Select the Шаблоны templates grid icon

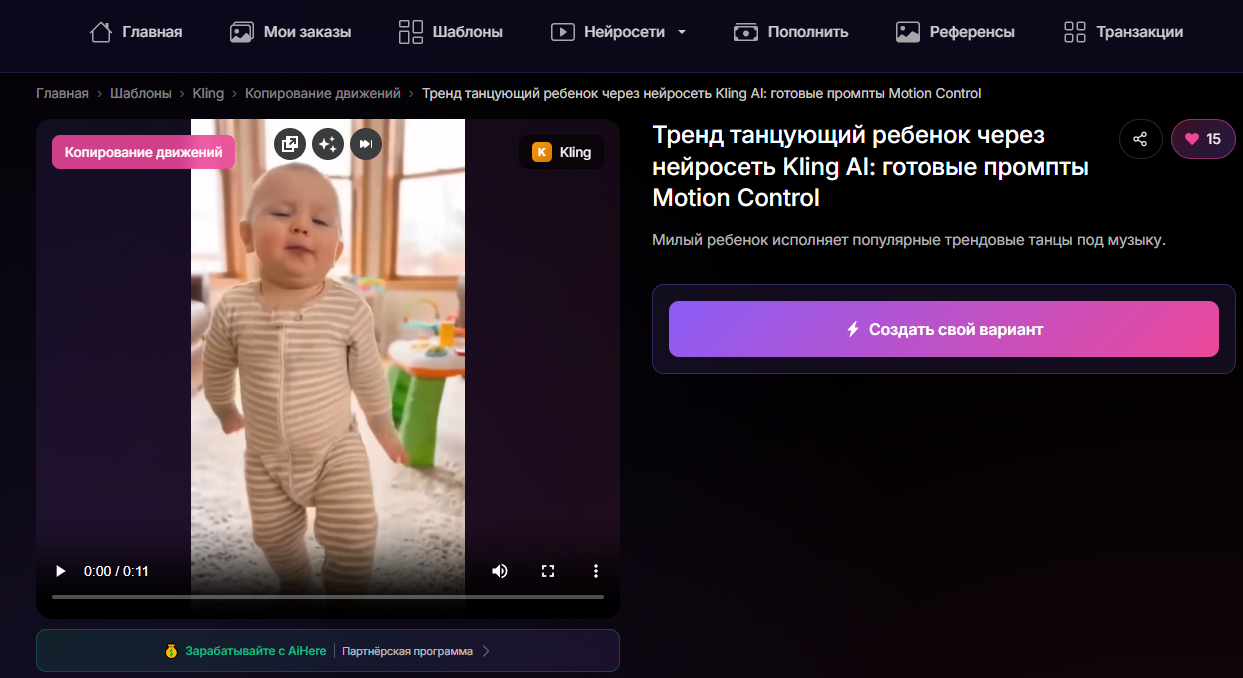409,31
